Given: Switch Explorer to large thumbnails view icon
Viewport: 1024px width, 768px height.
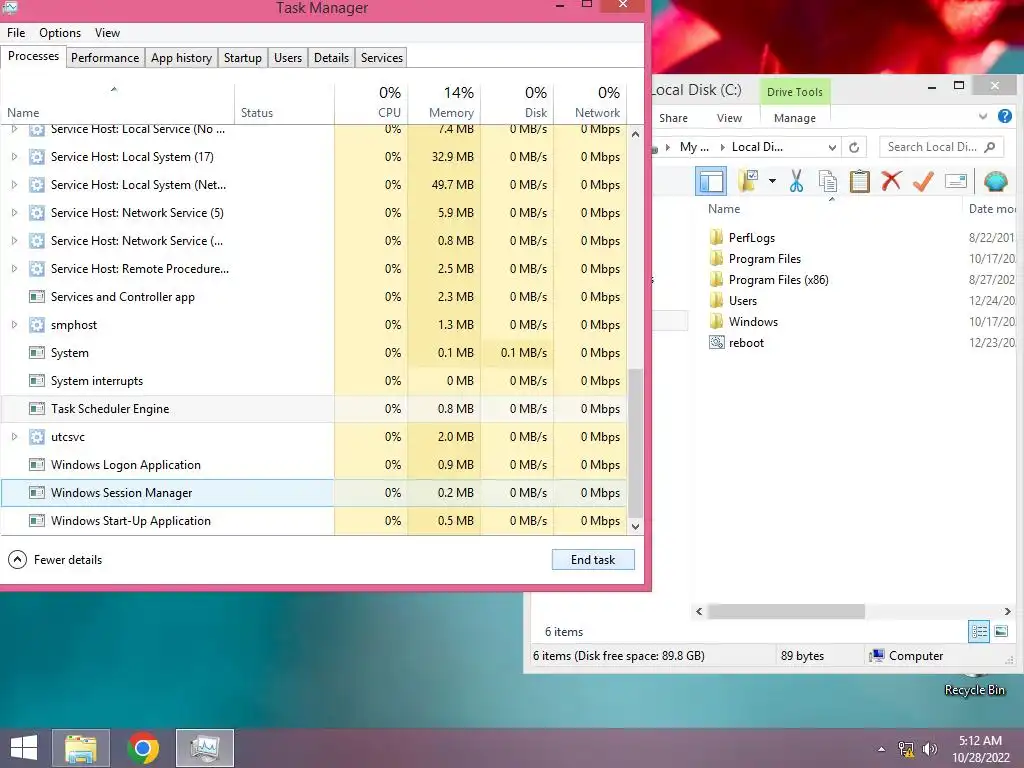Looking at the screenshot, I should (1001, 631).
